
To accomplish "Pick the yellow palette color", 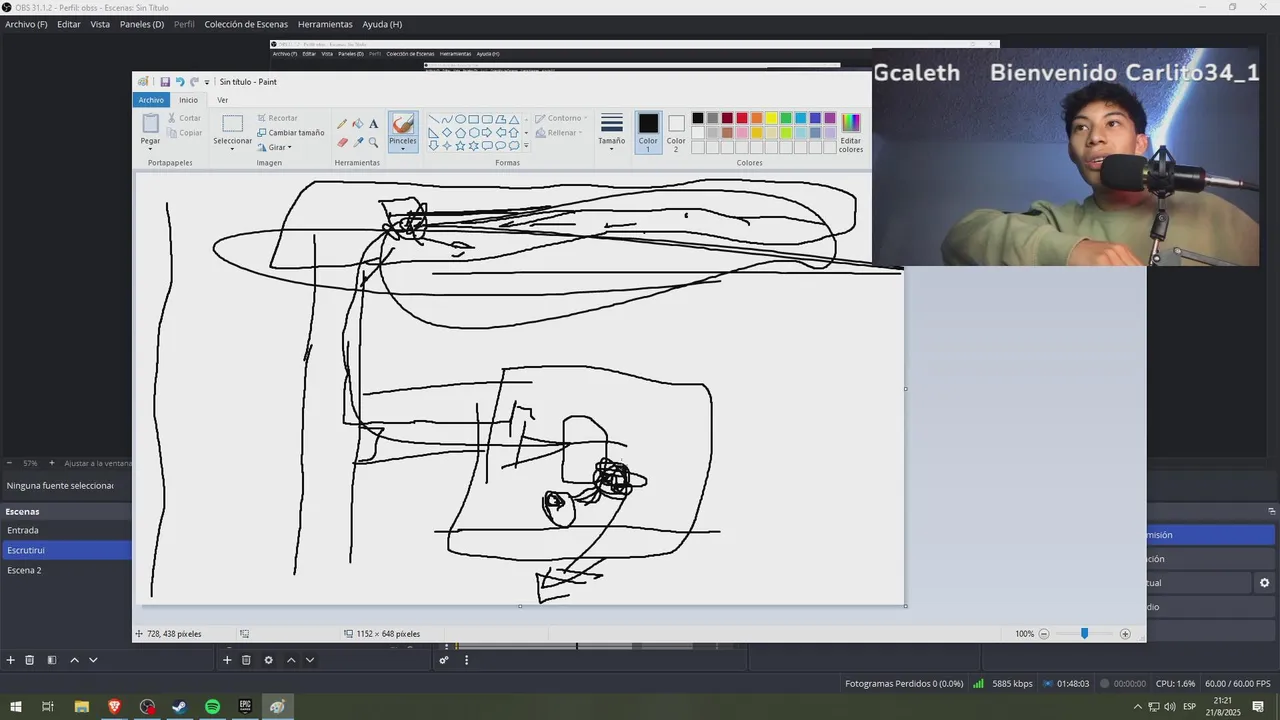I will 771,118.
